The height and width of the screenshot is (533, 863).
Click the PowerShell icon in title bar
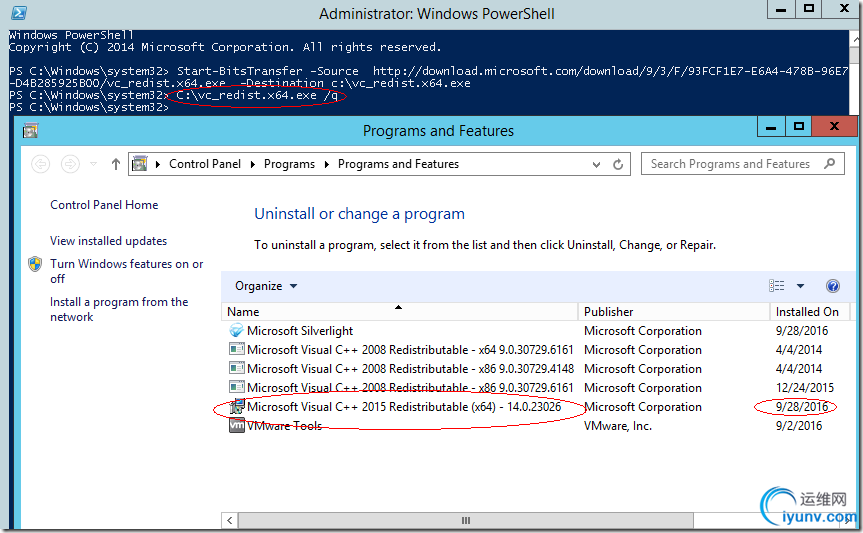19,12
